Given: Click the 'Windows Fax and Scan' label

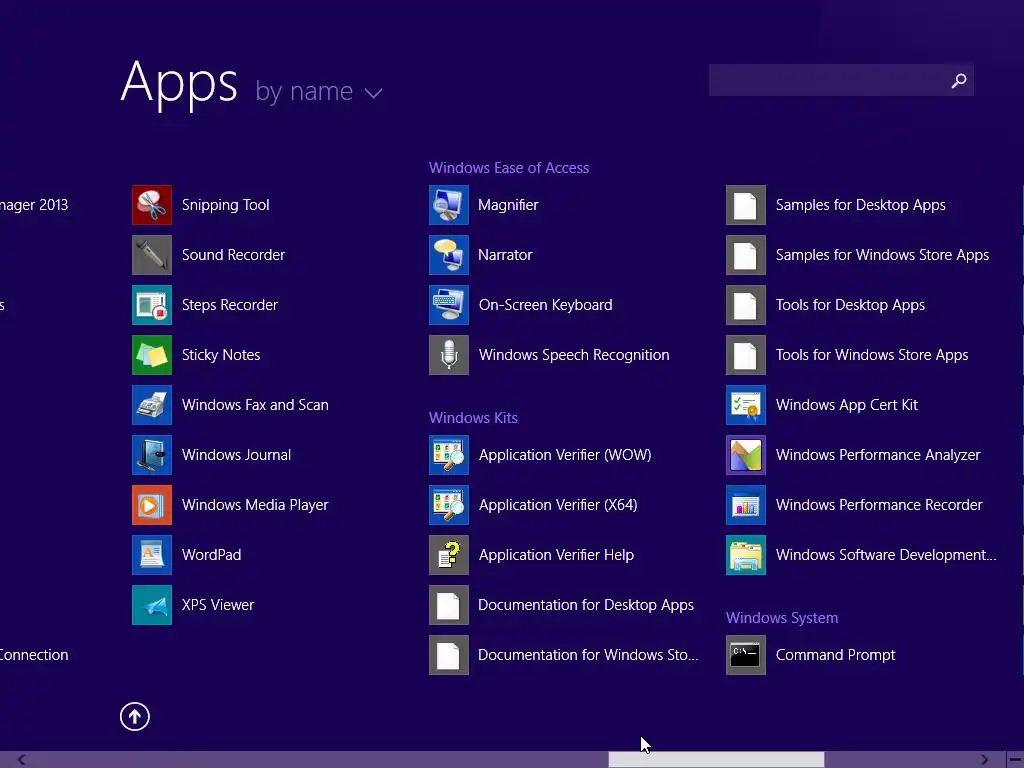Looking at the screenshot, I should pyautogui.click(x=255, y=405).
